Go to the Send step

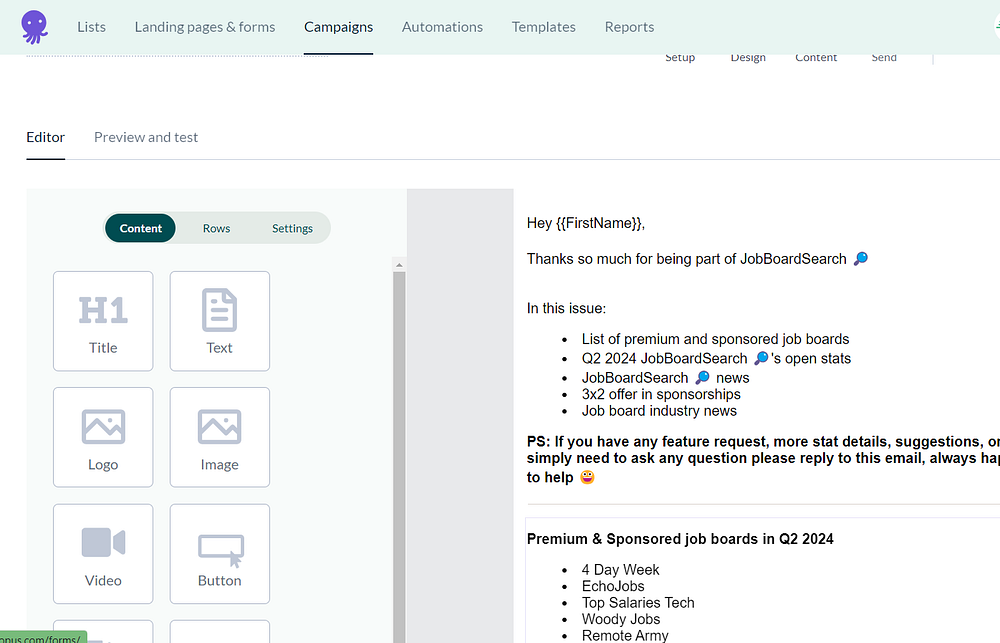884,57
